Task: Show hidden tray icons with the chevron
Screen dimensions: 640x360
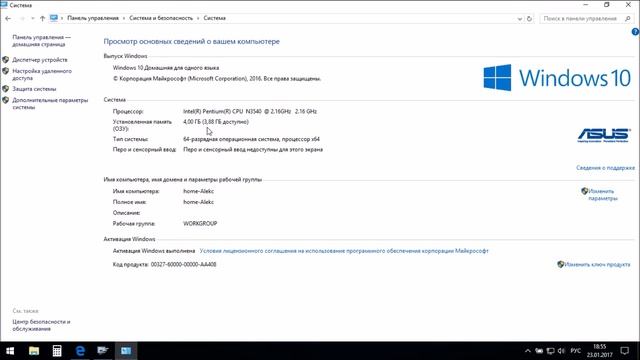Action: coord(527,351)
